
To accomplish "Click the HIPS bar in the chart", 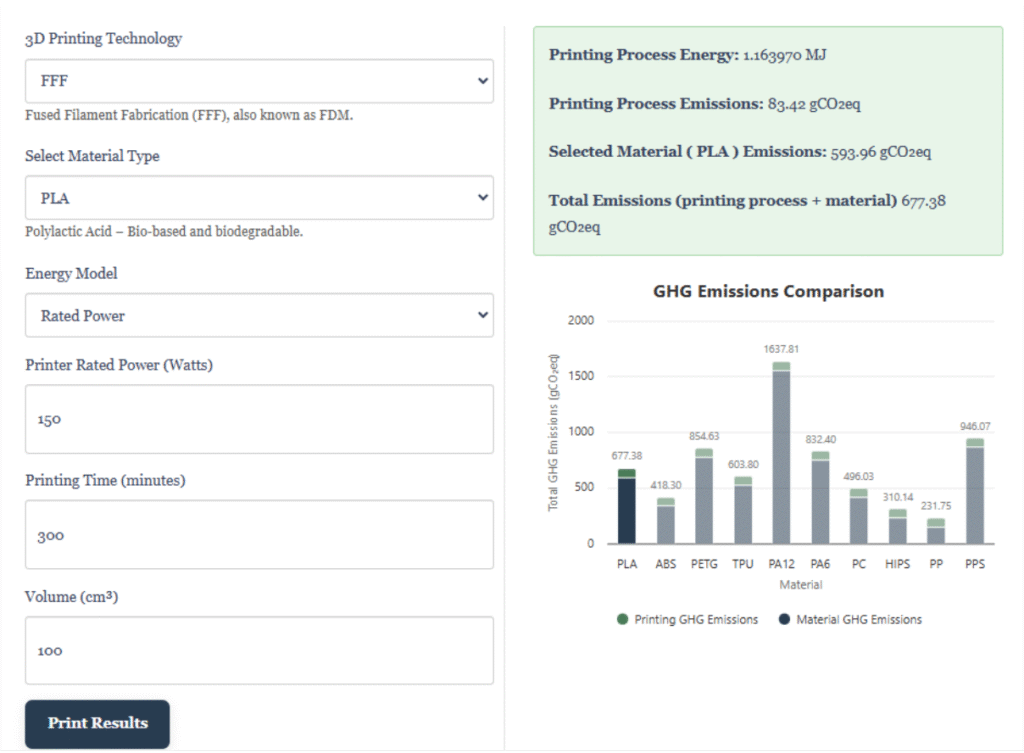I will coord(898,530).
